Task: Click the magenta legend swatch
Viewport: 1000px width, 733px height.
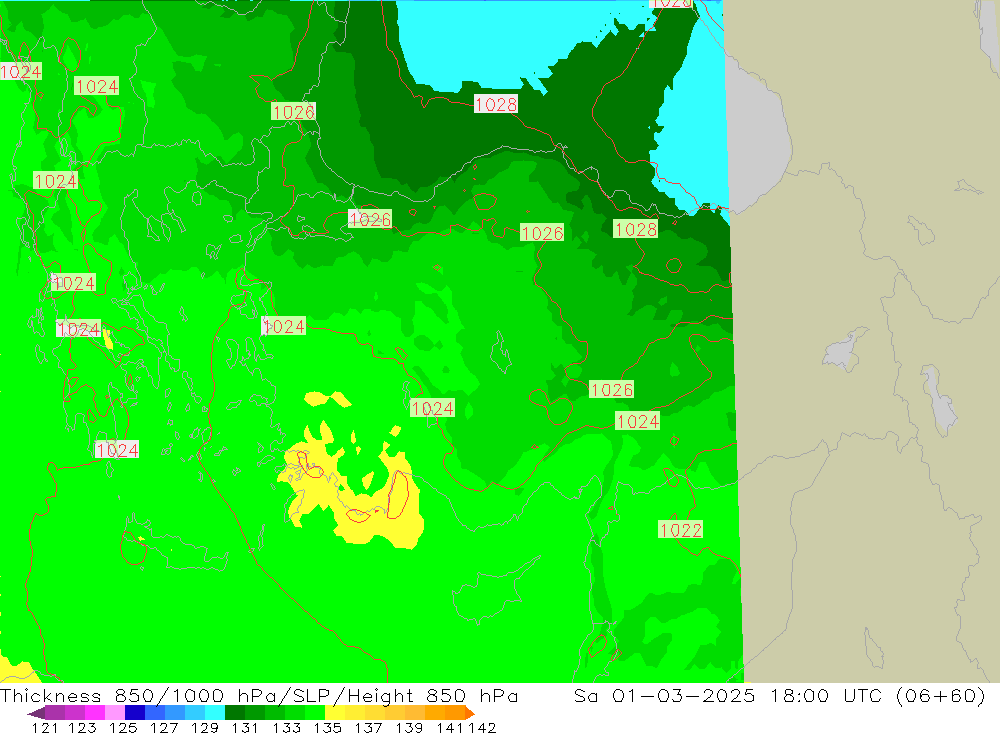Action: (94, 713)
